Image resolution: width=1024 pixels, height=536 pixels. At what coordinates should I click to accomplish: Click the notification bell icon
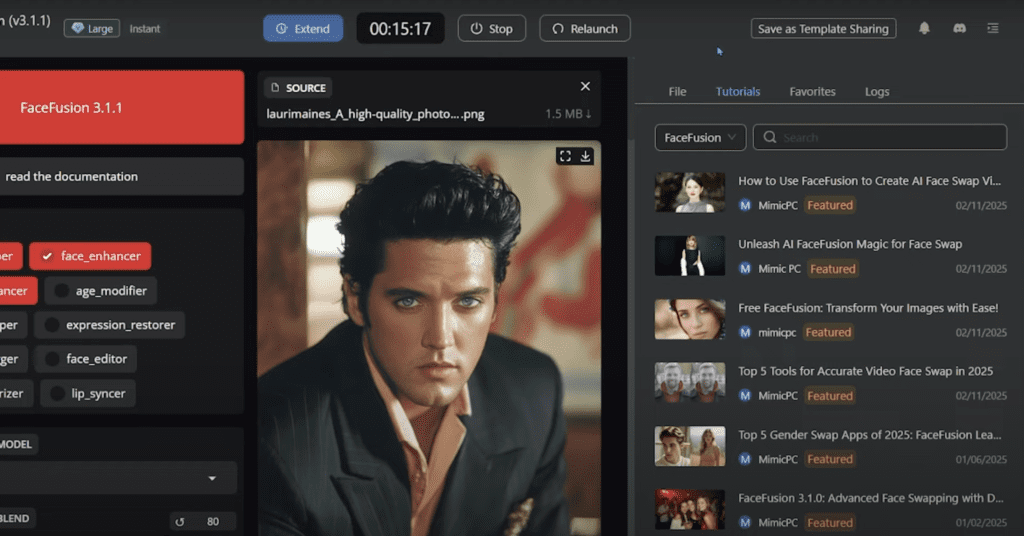[x=924, y=29]
